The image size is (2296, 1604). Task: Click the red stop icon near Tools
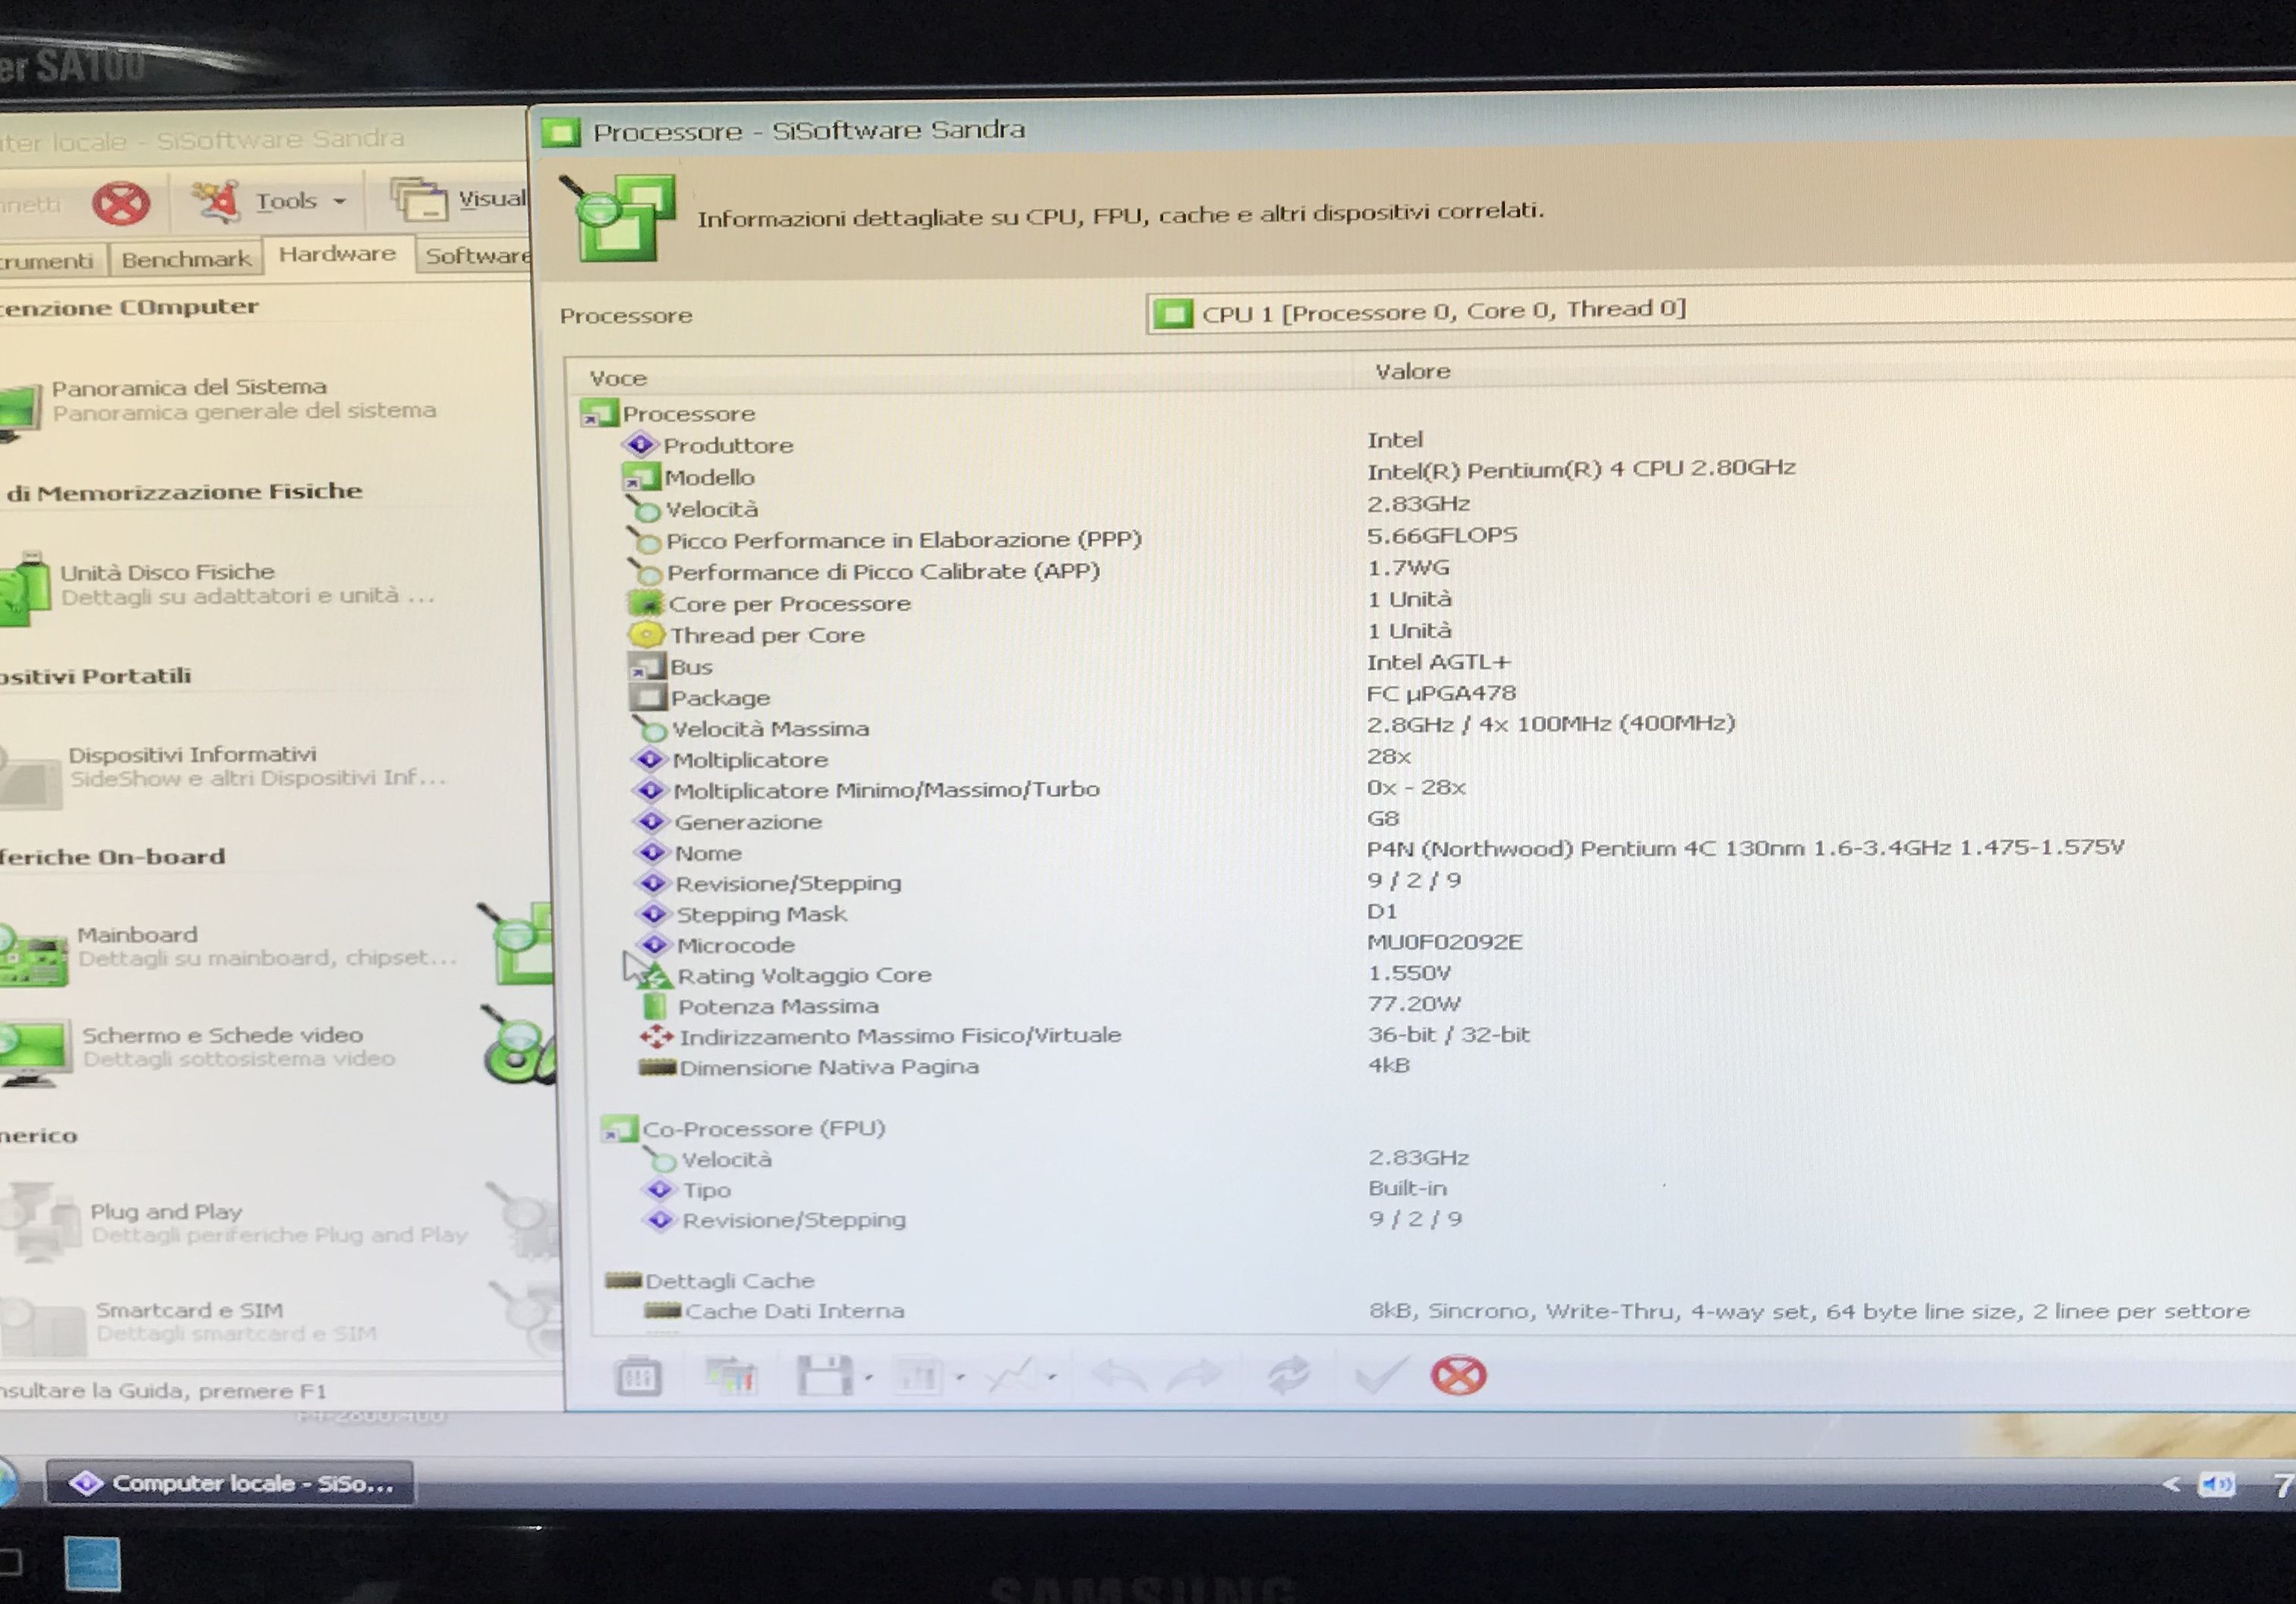coord(121,204)
